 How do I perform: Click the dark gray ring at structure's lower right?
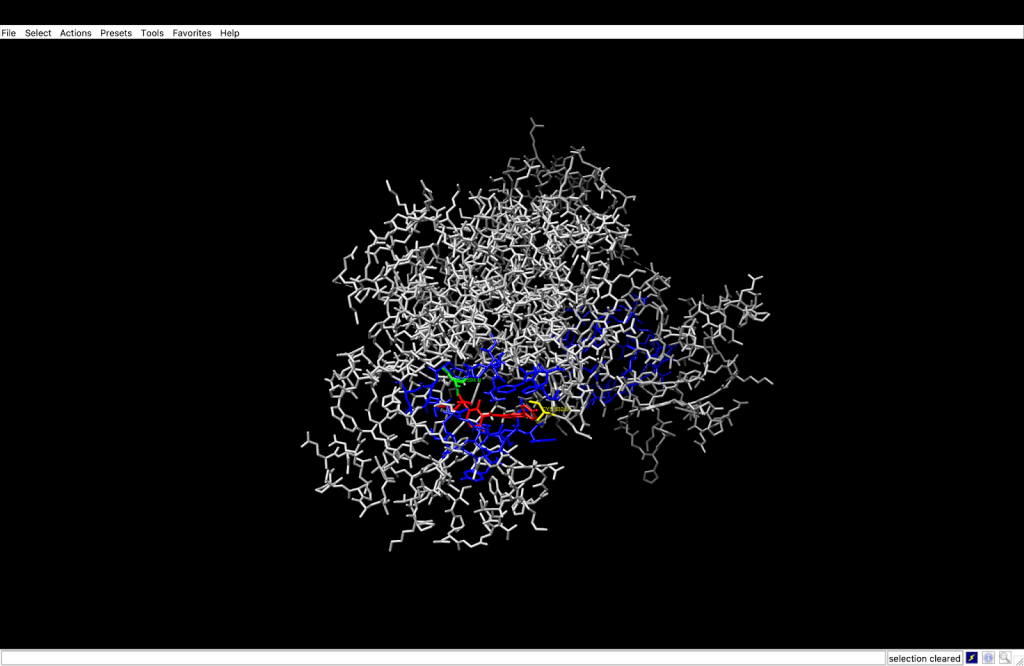coord(652,474)
